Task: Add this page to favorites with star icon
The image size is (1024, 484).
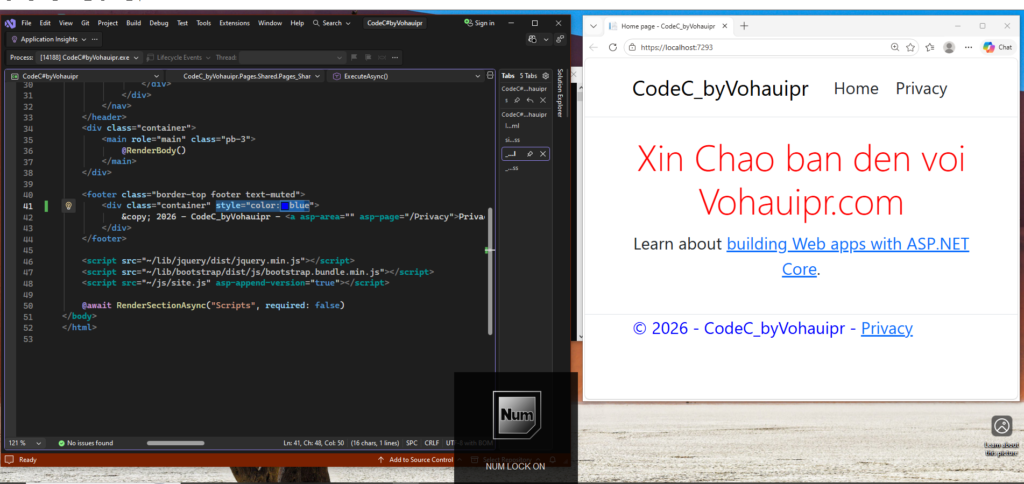Action: click(910, 47)
